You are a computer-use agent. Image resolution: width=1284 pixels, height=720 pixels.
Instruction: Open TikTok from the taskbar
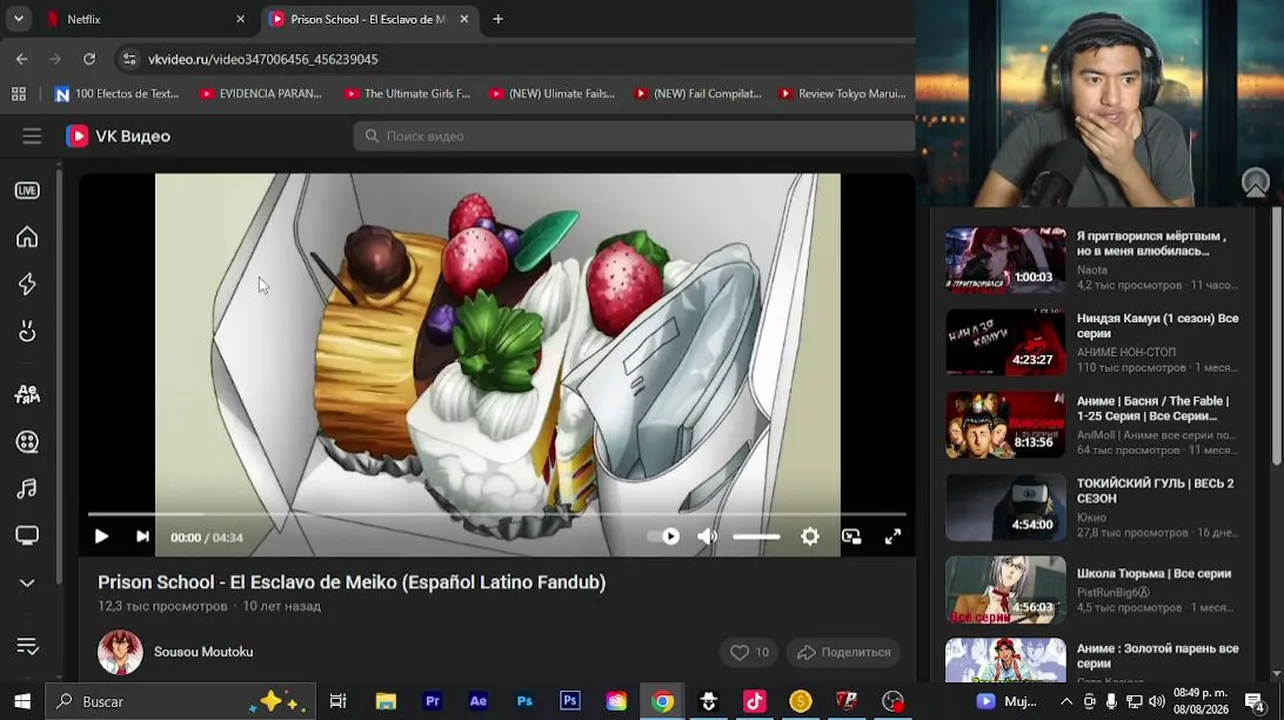pyautogui.click(x=754, y=701)
